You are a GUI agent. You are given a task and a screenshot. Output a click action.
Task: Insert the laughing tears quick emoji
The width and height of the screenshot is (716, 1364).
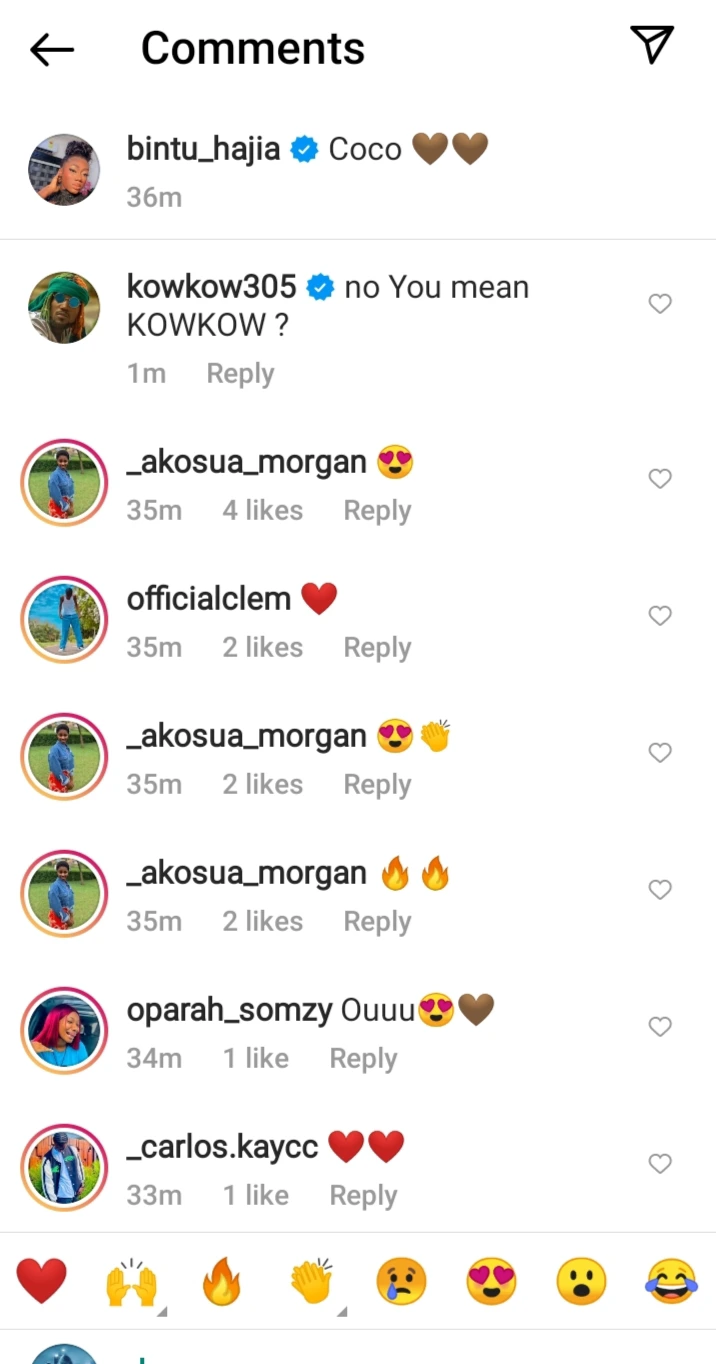point(672,1282)
